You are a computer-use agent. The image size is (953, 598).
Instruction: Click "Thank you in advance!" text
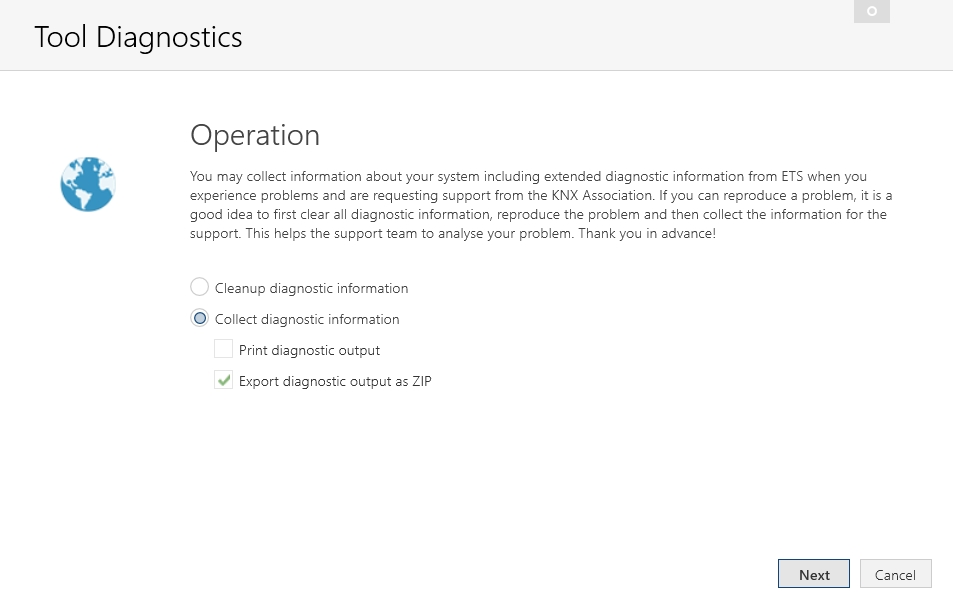click(647, 233)
